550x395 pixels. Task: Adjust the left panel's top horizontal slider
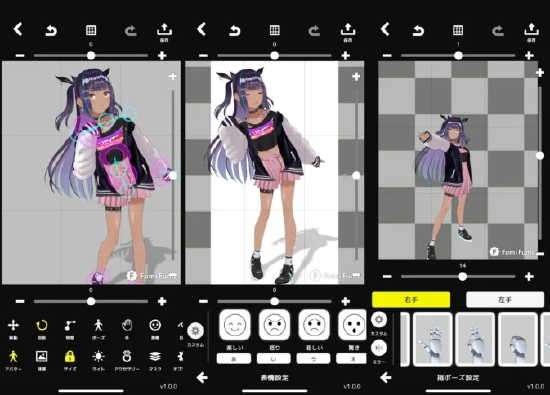(91, 55)
